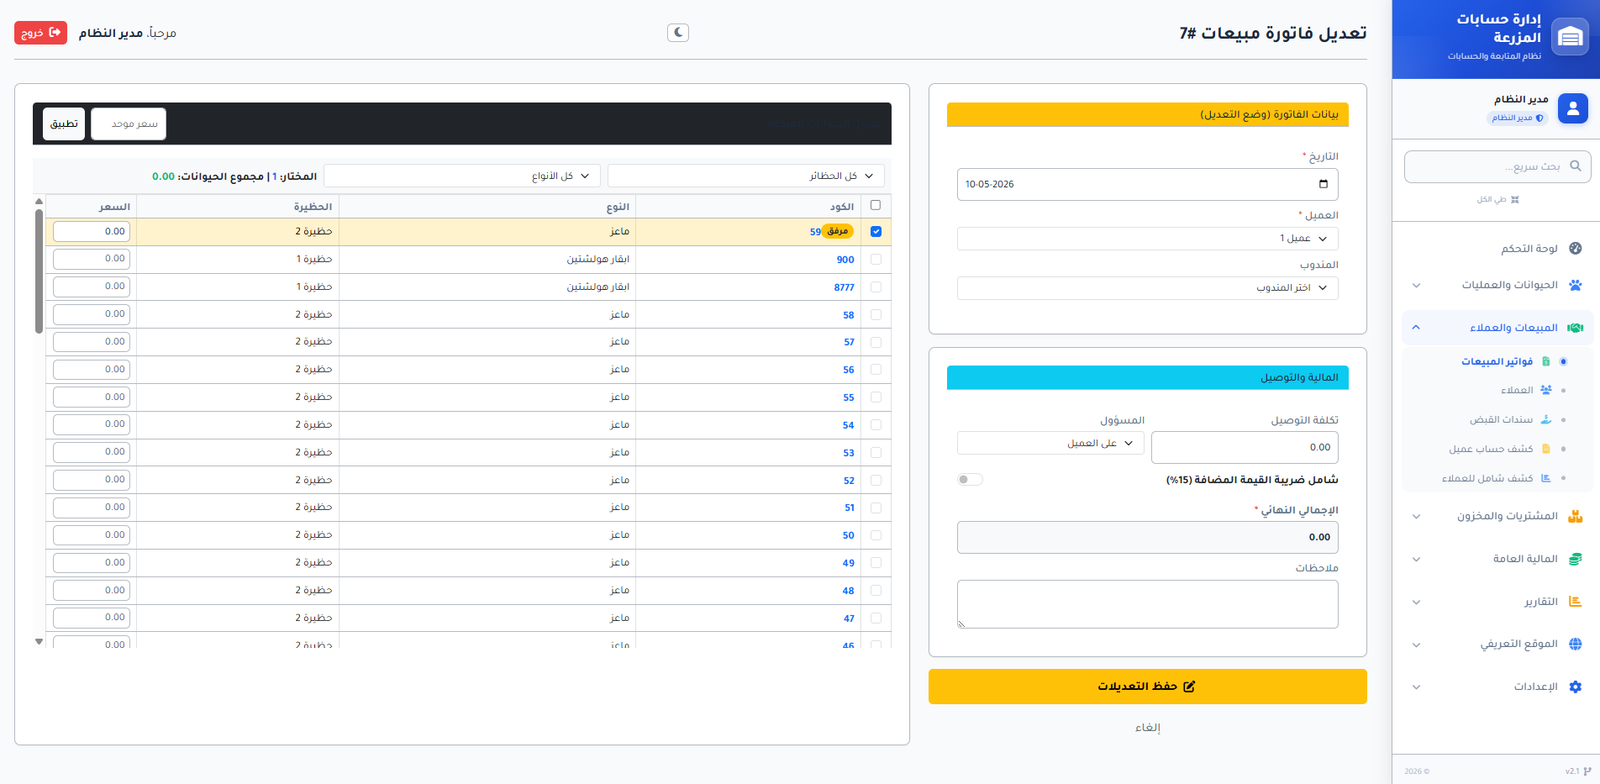Expand the animals and operations chevron

1416,285
